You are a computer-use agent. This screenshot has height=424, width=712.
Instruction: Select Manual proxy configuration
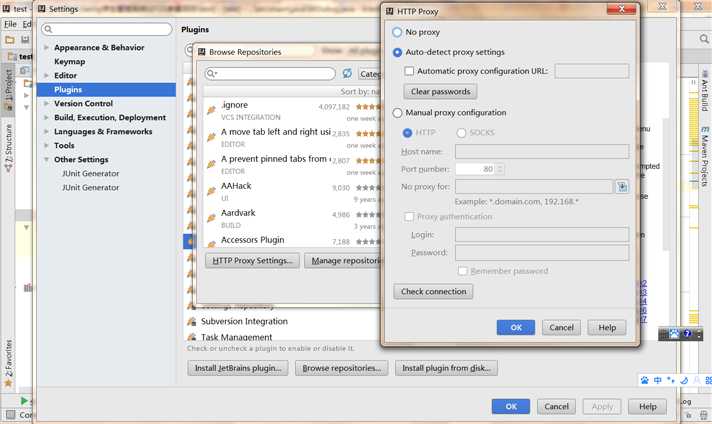click(397, 113)
